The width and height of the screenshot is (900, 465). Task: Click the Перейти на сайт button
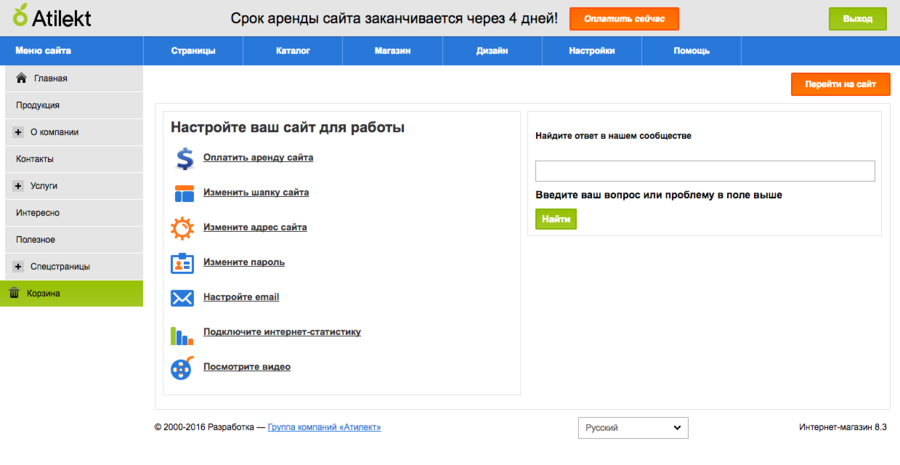click(840, 84)
